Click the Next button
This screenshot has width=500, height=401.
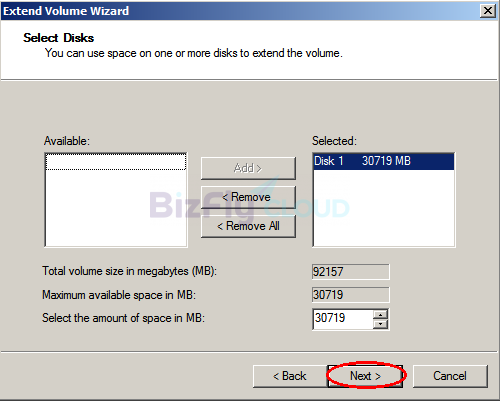tap(365, 376)
